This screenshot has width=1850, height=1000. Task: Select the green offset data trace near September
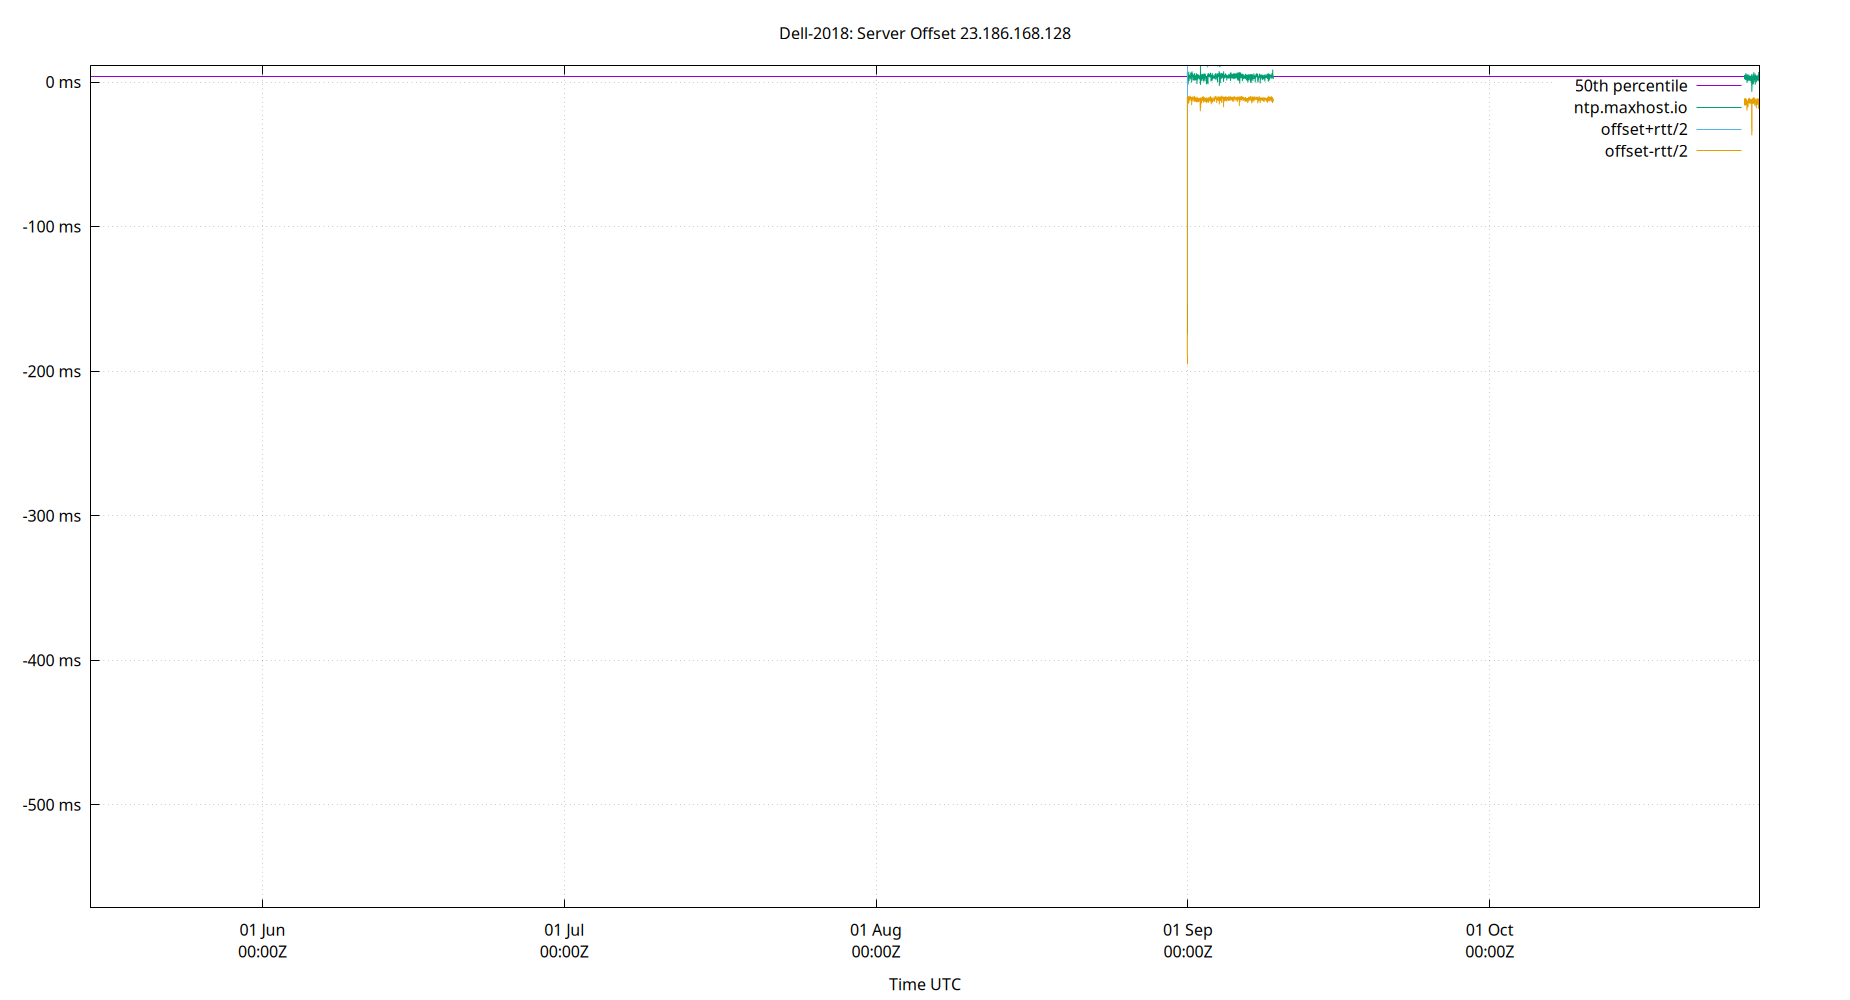[1230, 76]
